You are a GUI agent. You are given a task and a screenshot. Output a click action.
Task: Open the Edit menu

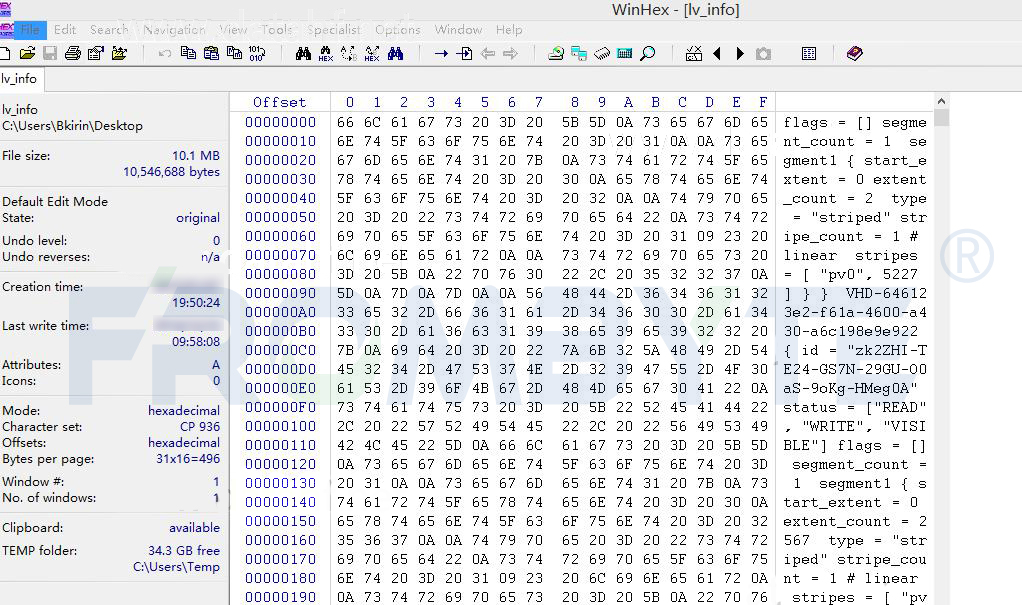tap(65, 29)
